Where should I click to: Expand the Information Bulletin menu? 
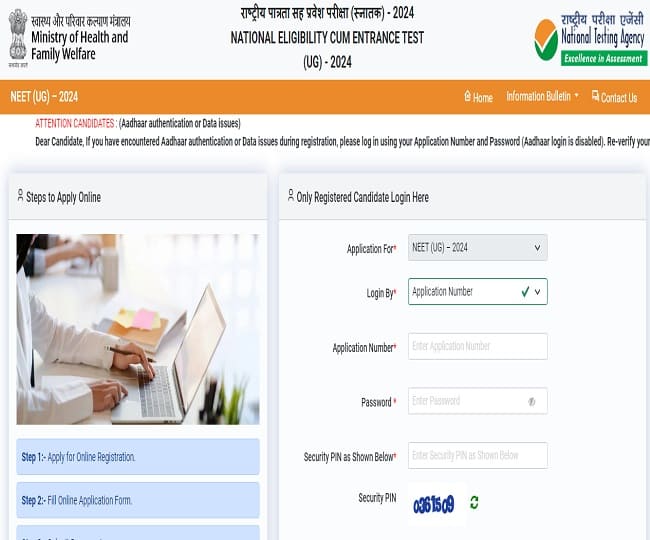tap(542, 97)
